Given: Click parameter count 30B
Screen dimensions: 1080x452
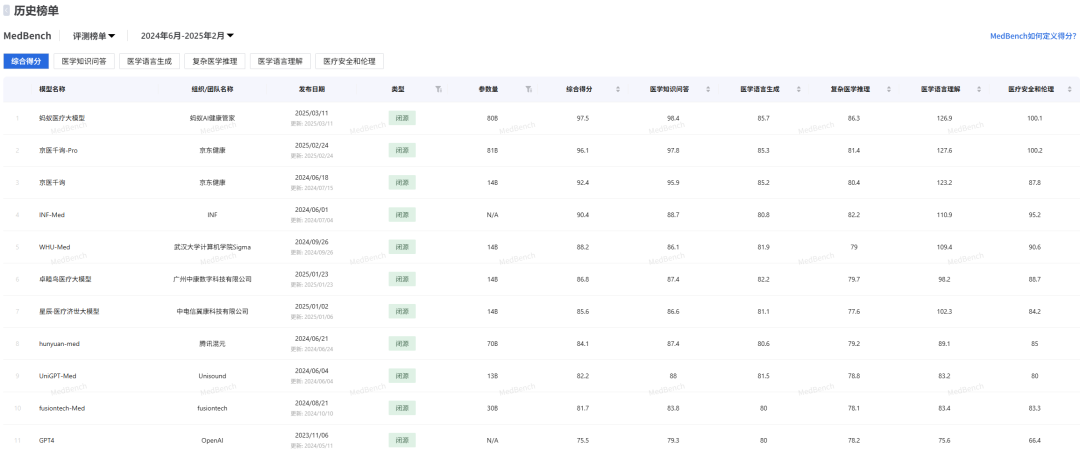Looking at the screenshot, I should tap(492, 409).
